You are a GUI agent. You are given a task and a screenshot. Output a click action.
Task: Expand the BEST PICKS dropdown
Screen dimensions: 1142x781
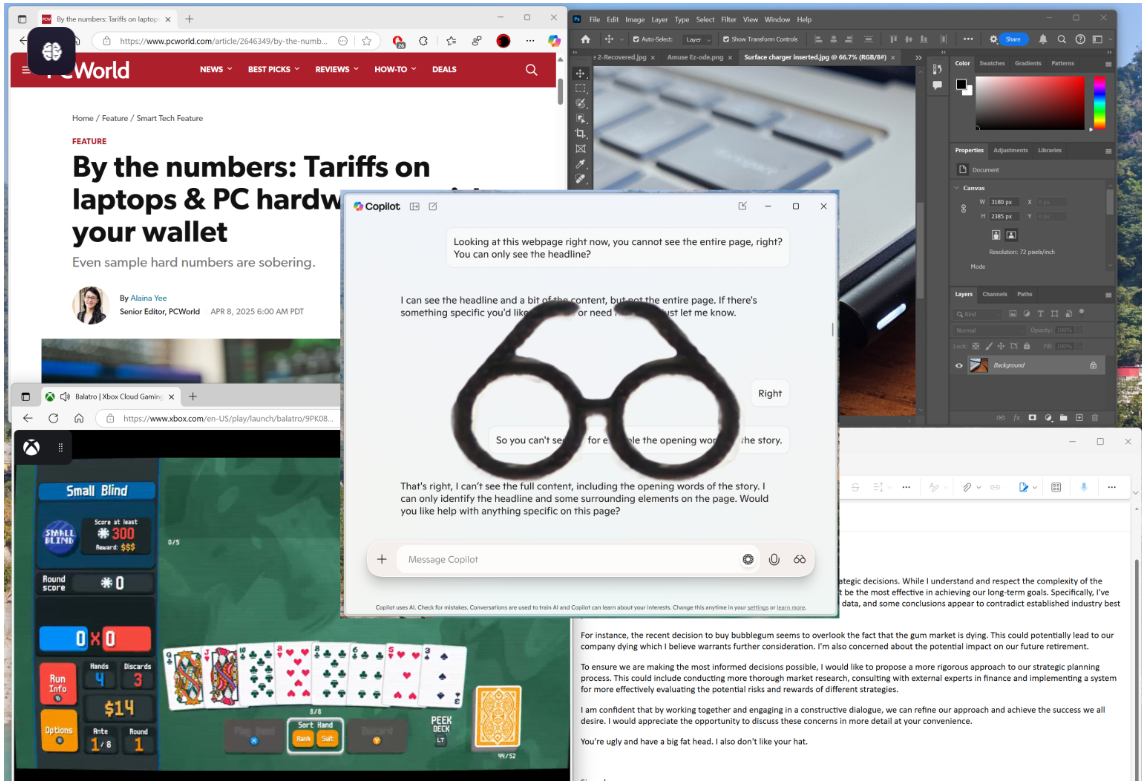[x=274, y=69]
